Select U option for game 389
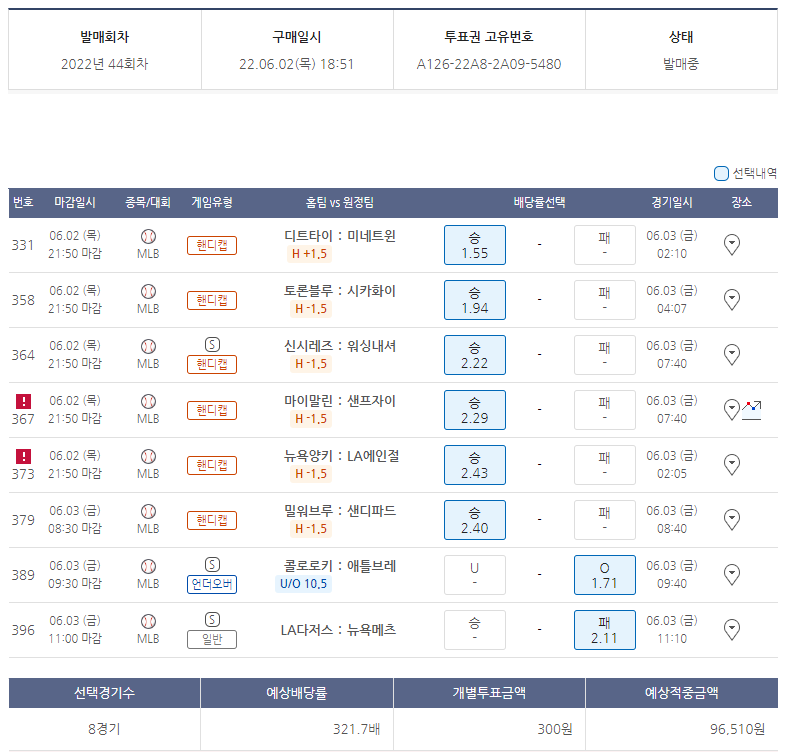This screenshot has height=752, width=785. 475,575
